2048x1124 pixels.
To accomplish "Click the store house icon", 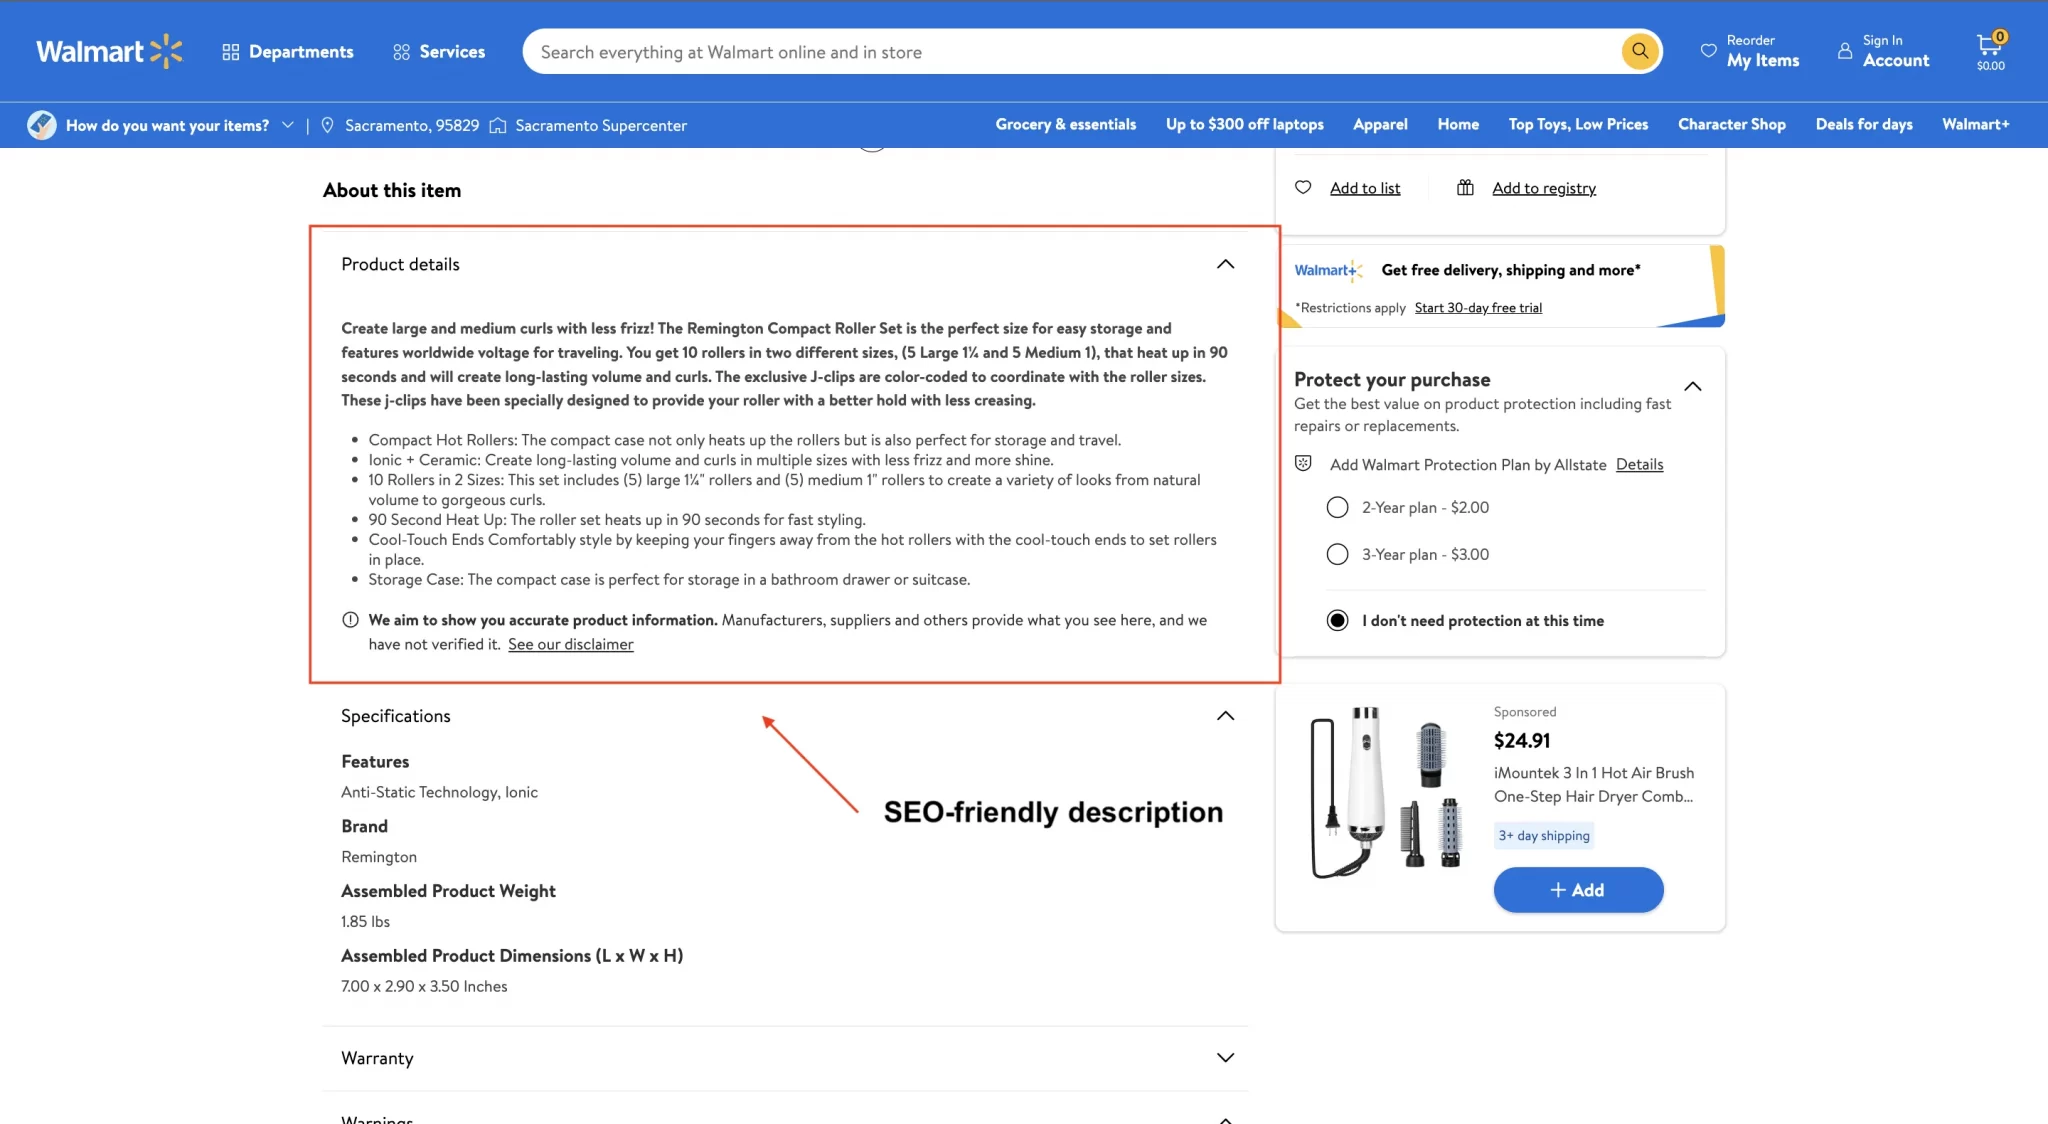I will 498,125.
